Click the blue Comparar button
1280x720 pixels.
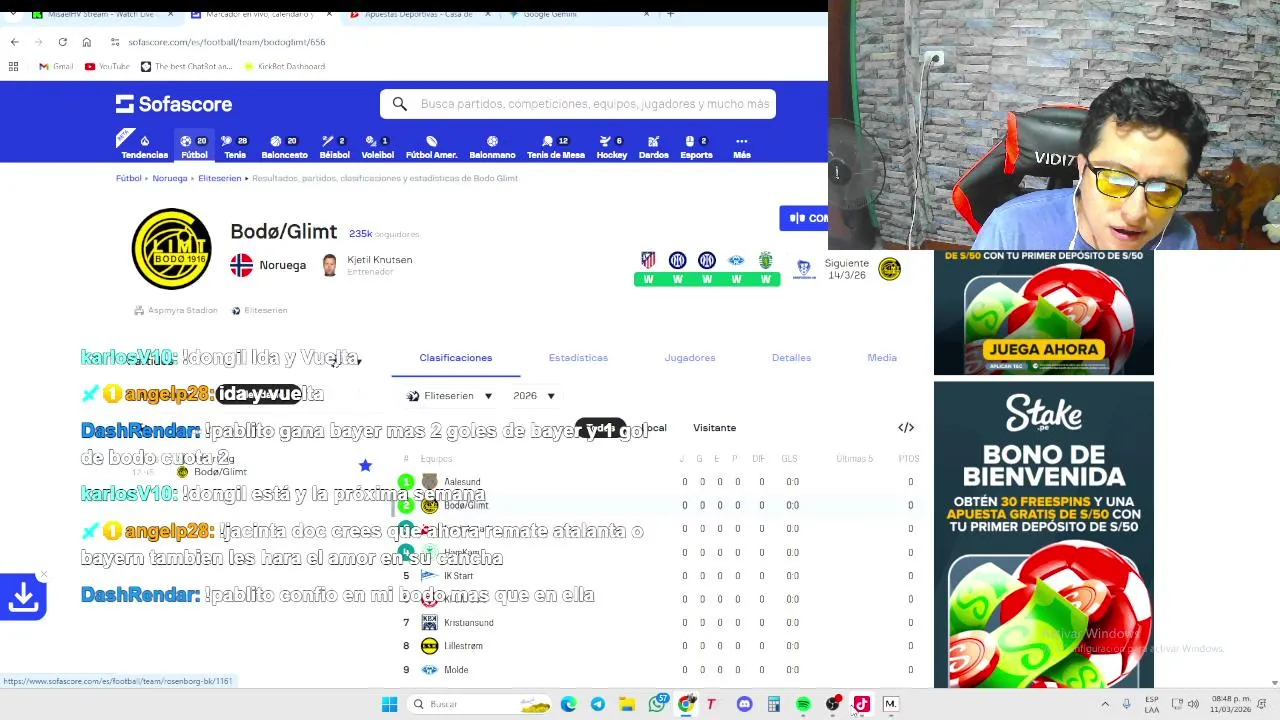pyautogui.click(x=804, y=218)
